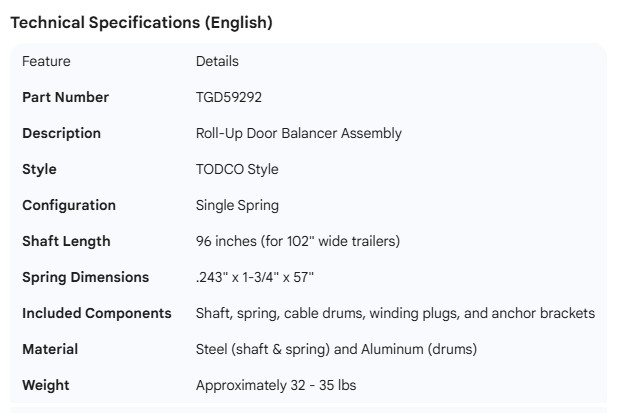This screenshot has width=619, height=413.
Task: Select the Included Components row label
Action: point(96,313)
